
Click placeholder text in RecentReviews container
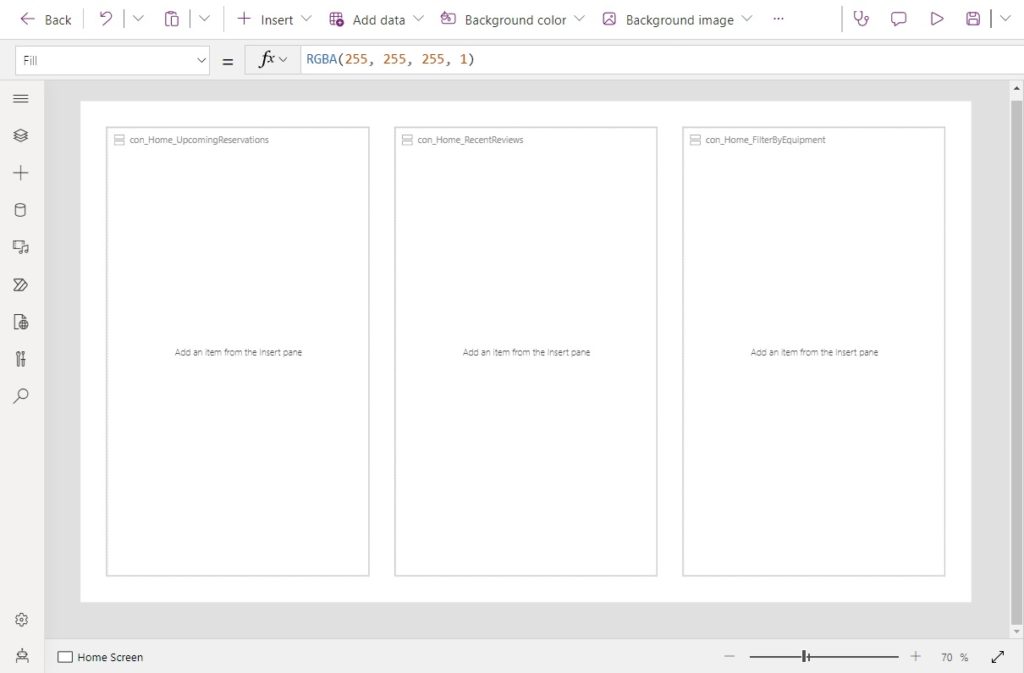point(526,352)
